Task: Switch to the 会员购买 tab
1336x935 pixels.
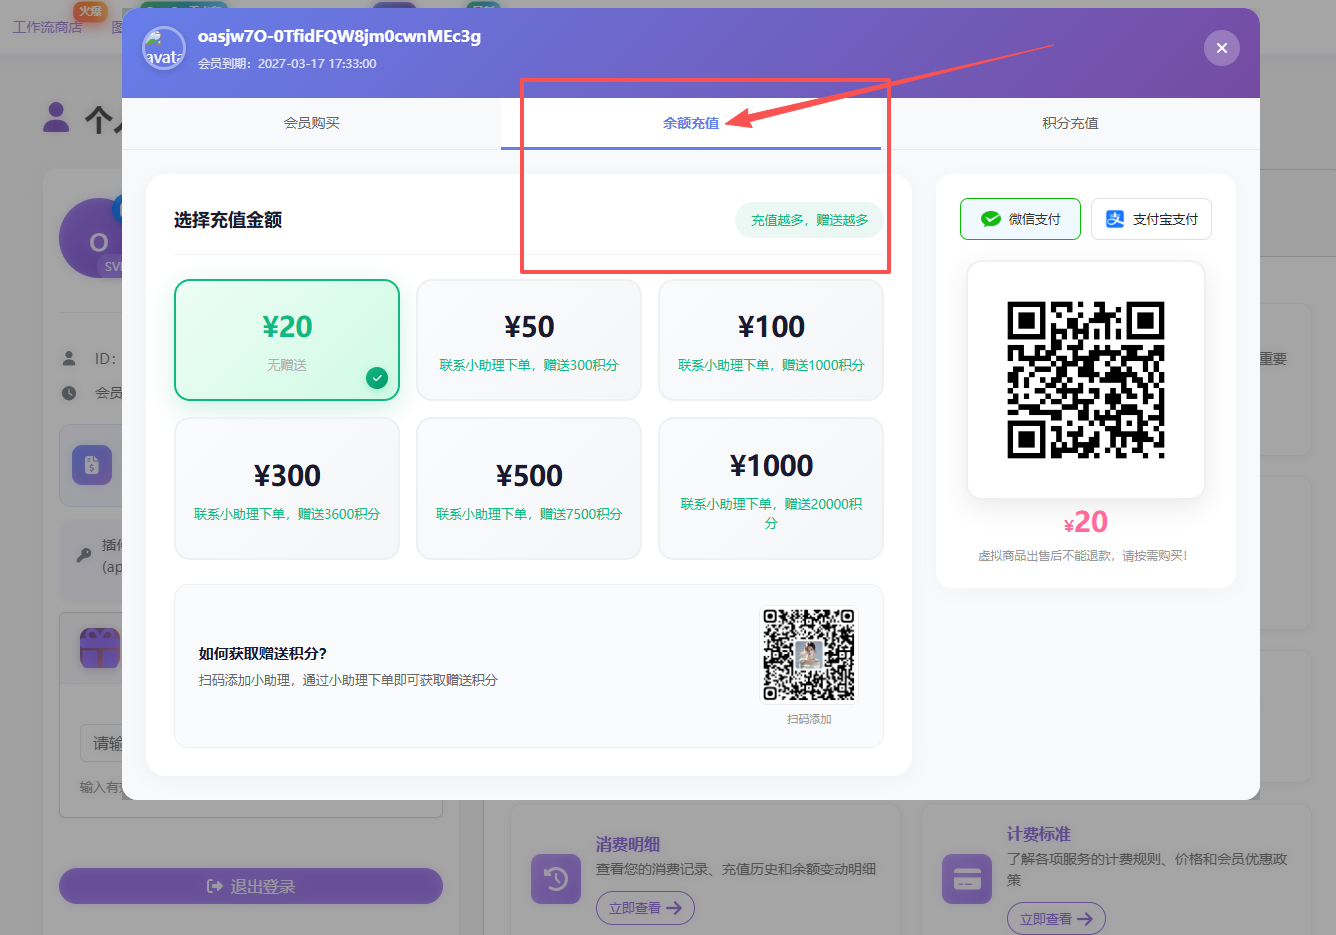Action: 310,123
